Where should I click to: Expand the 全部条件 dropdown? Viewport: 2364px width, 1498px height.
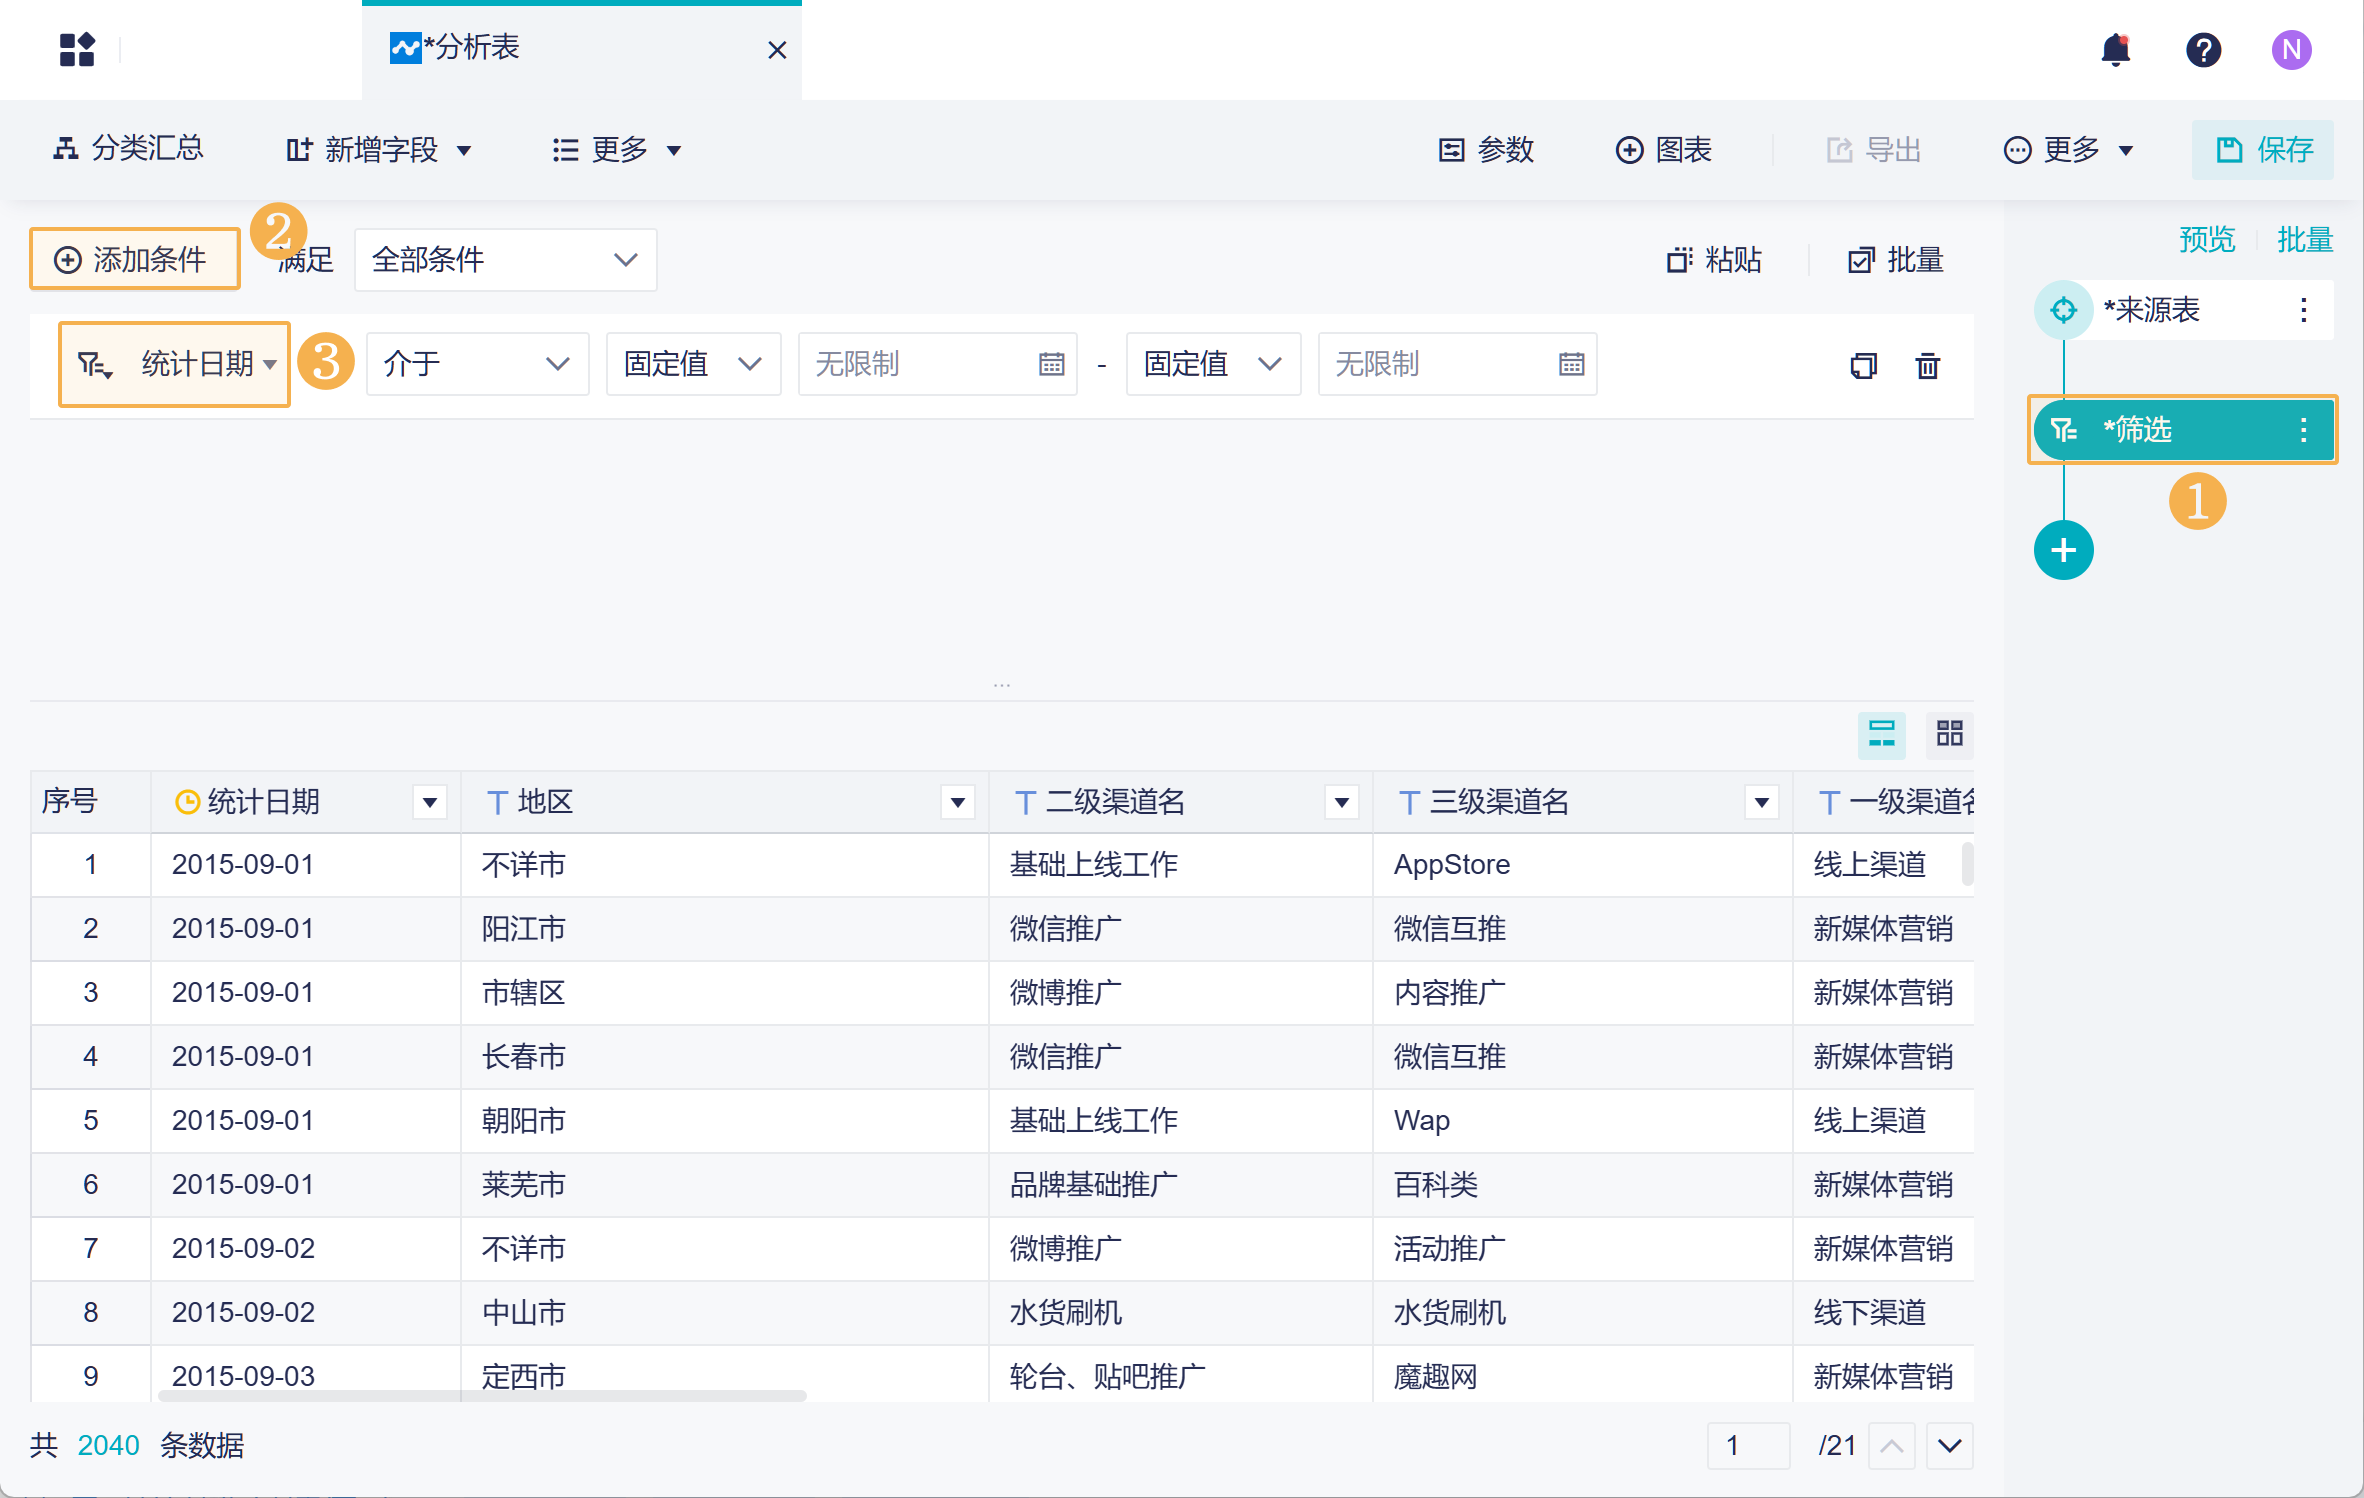[x=505, y=260]
